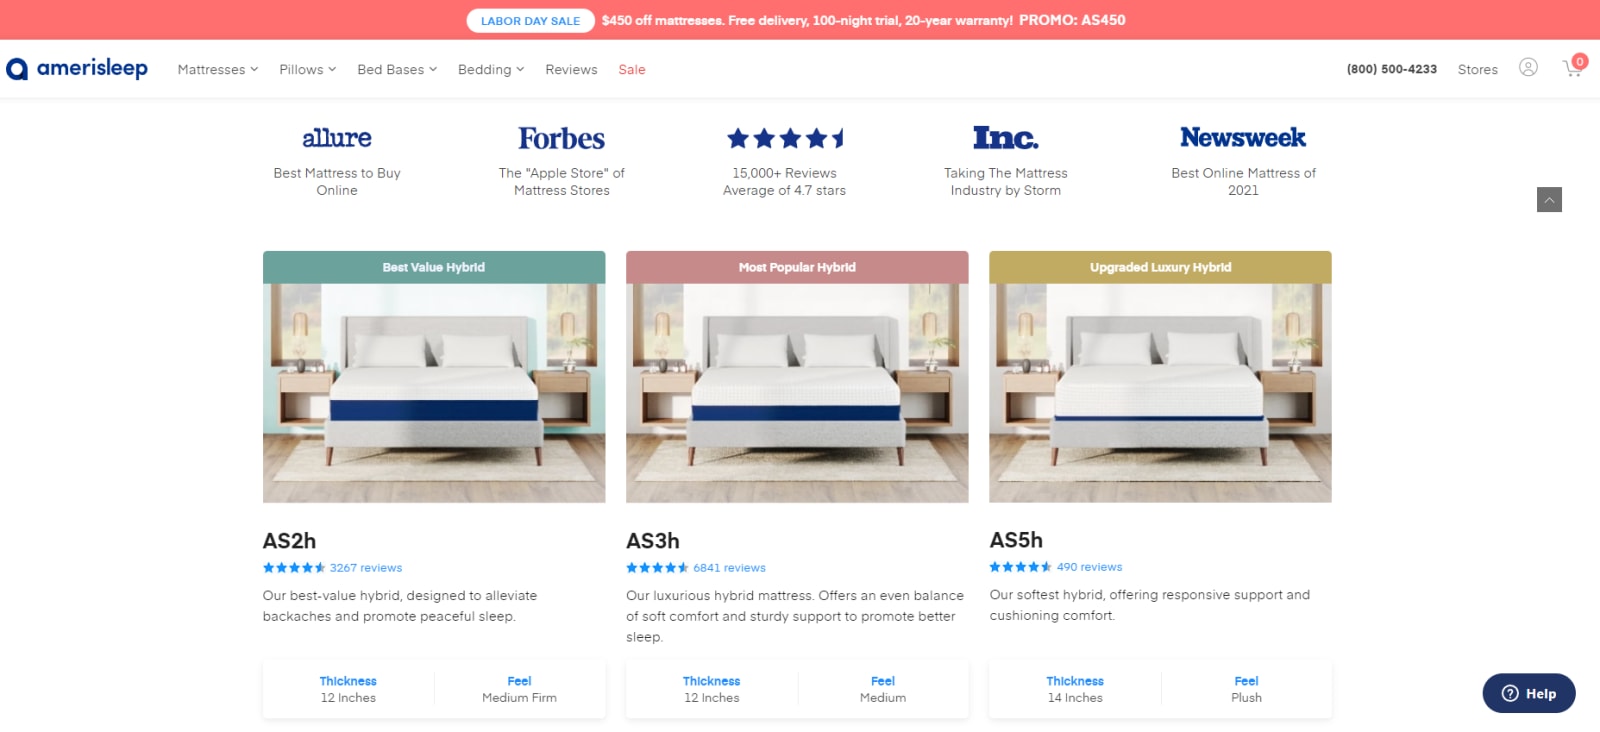
Task: Click the Forbes logo
Action: (x=561, y=138)
